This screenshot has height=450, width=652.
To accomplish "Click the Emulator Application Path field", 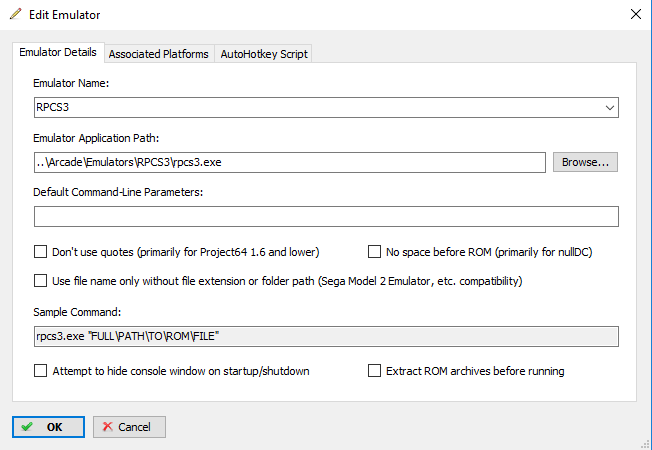I will pyautogui.click(x=289, y=162).
